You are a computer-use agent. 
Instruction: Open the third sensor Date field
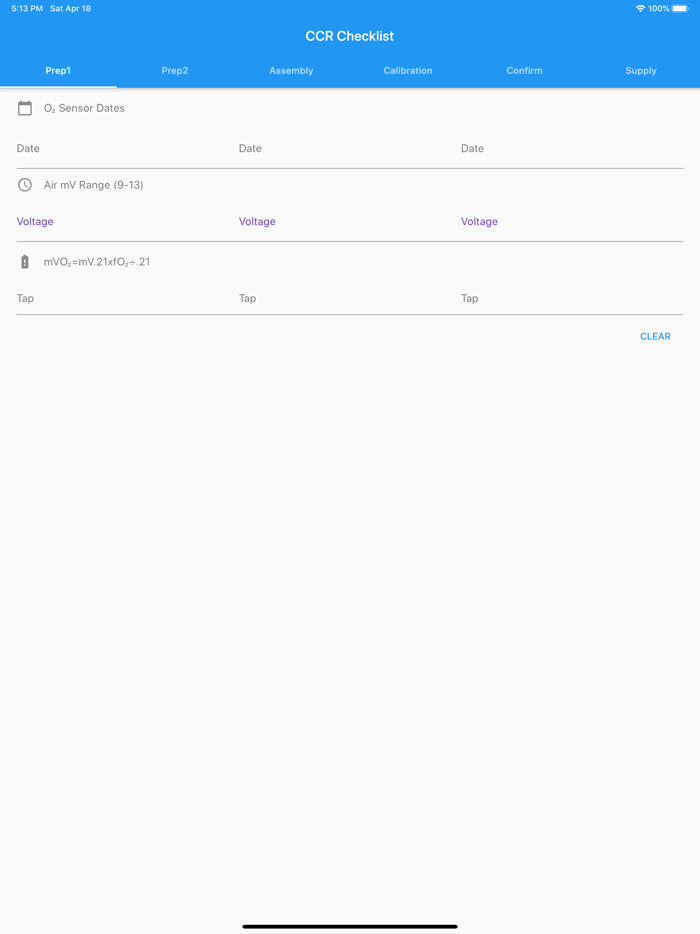[571, 149]
